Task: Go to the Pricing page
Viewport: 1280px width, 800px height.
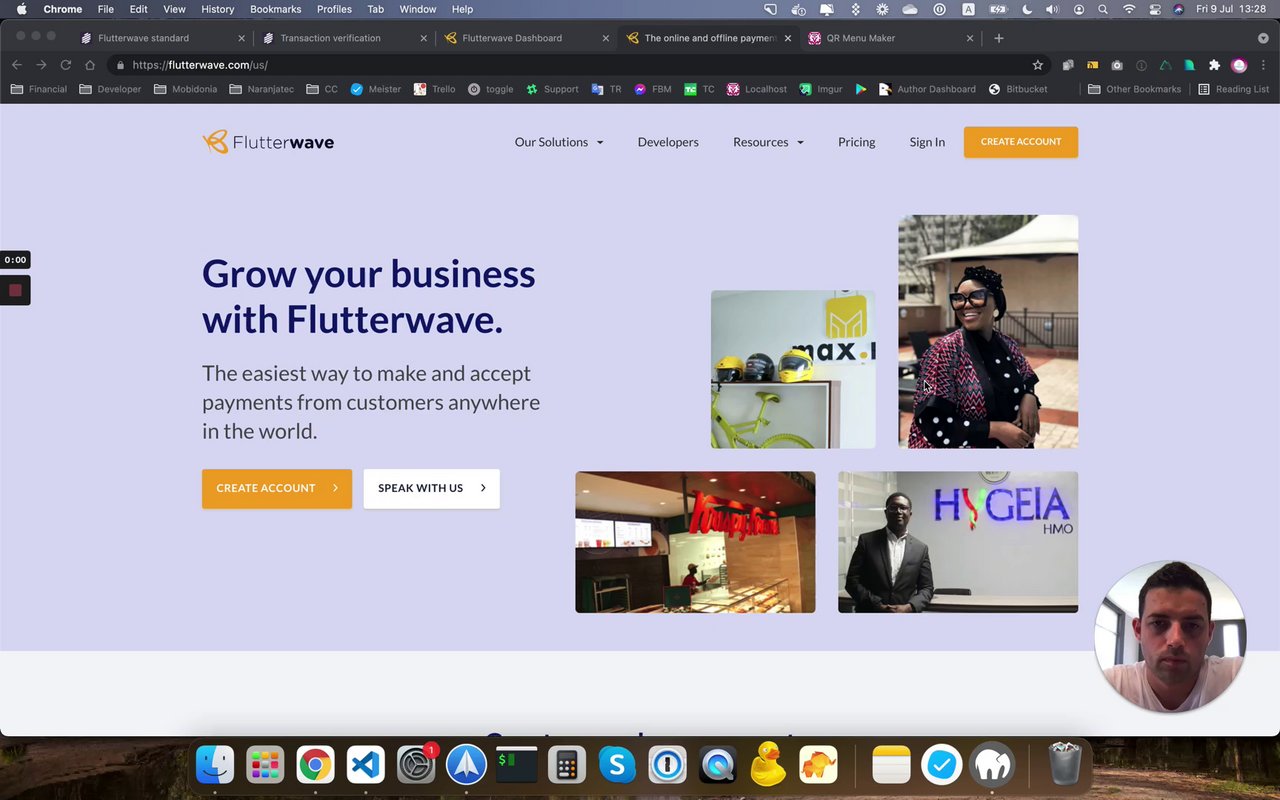Action: tap(856, 142)
